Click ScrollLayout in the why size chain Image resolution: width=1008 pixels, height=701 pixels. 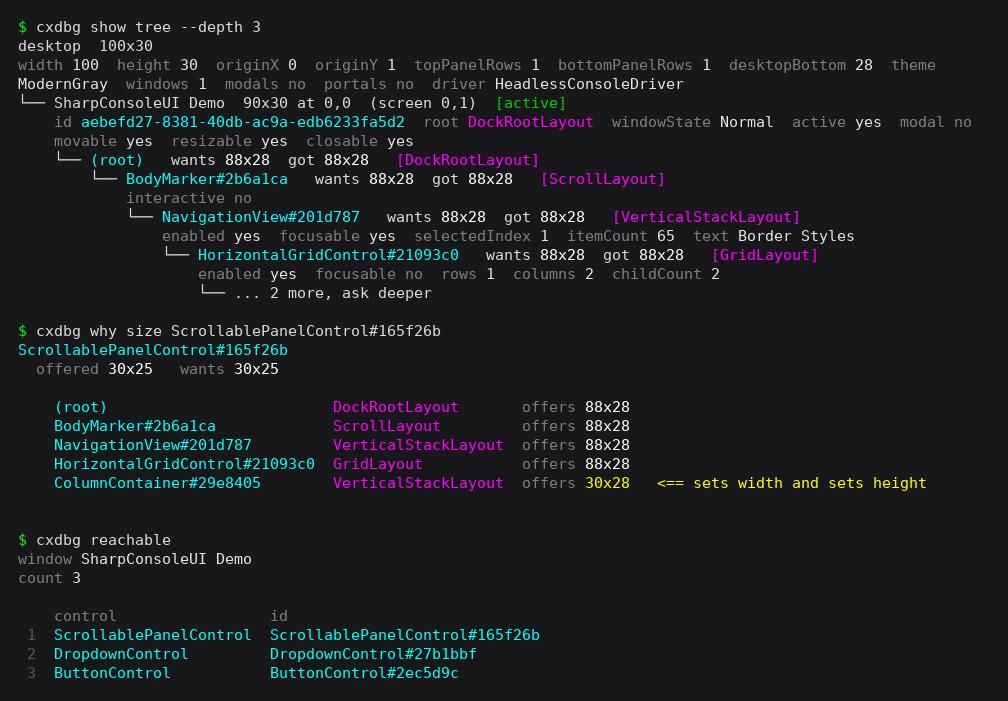click(x=387, y=426)
